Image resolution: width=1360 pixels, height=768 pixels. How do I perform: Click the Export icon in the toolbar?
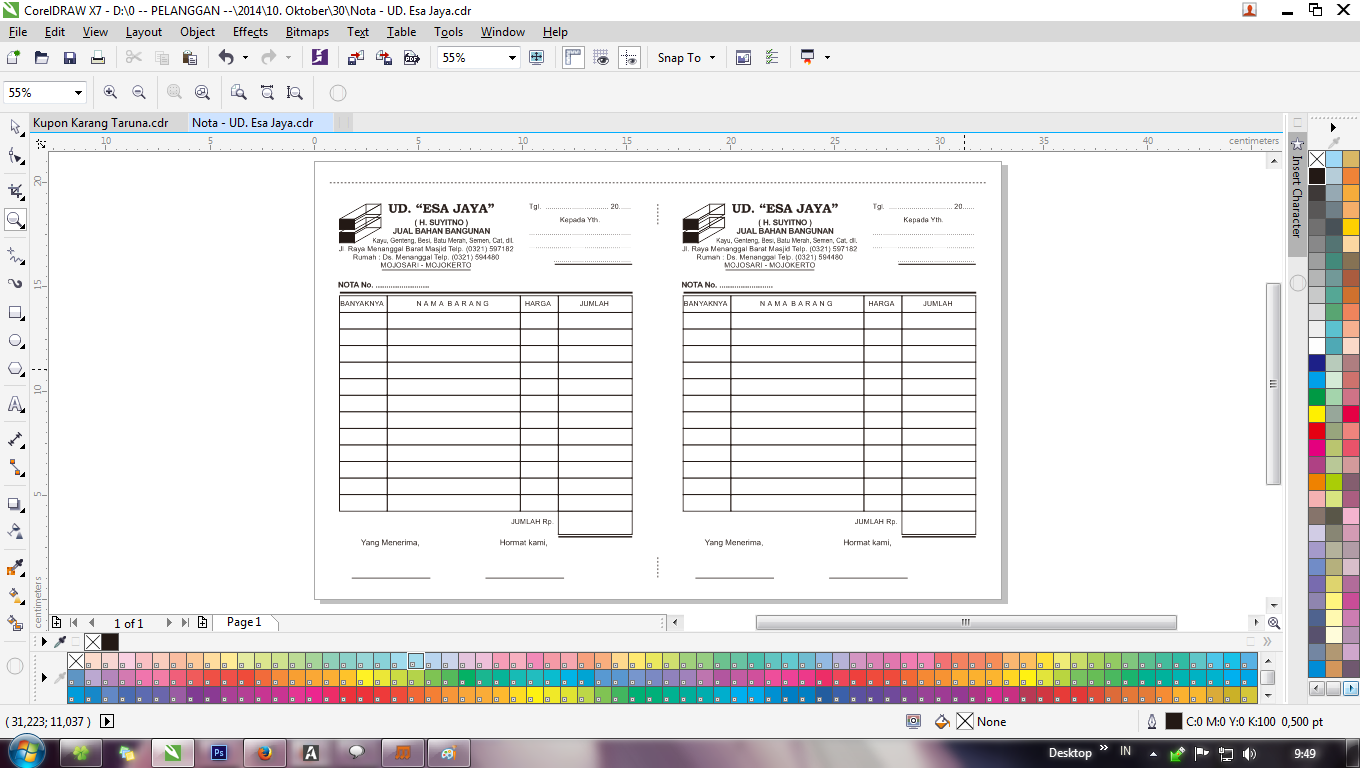pos(383,58)
